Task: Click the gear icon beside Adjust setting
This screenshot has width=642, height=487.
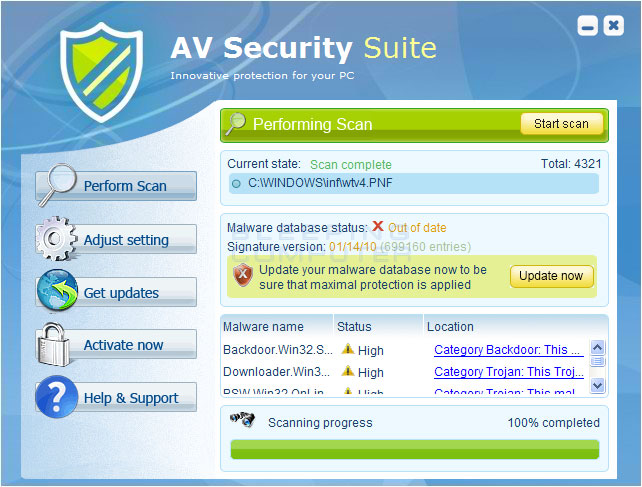Action: (x=56, y=239)
